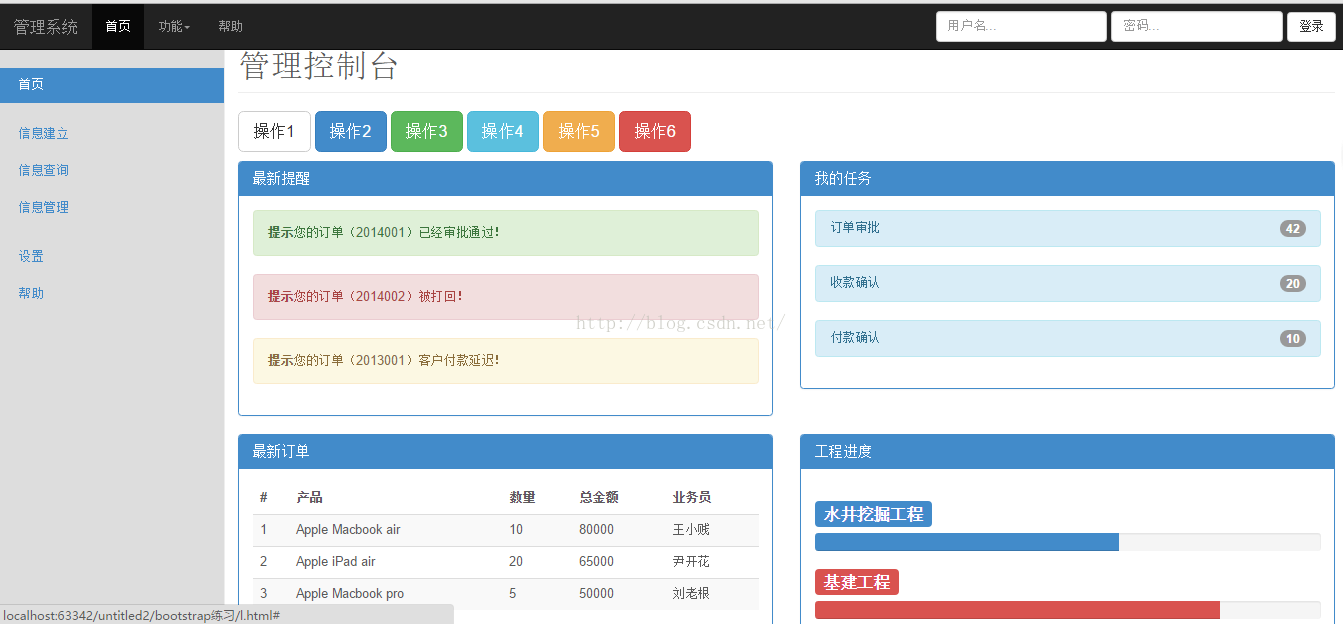Click the 最新提醒 panel header
1343x624 pixels.
tap(506, 179)
